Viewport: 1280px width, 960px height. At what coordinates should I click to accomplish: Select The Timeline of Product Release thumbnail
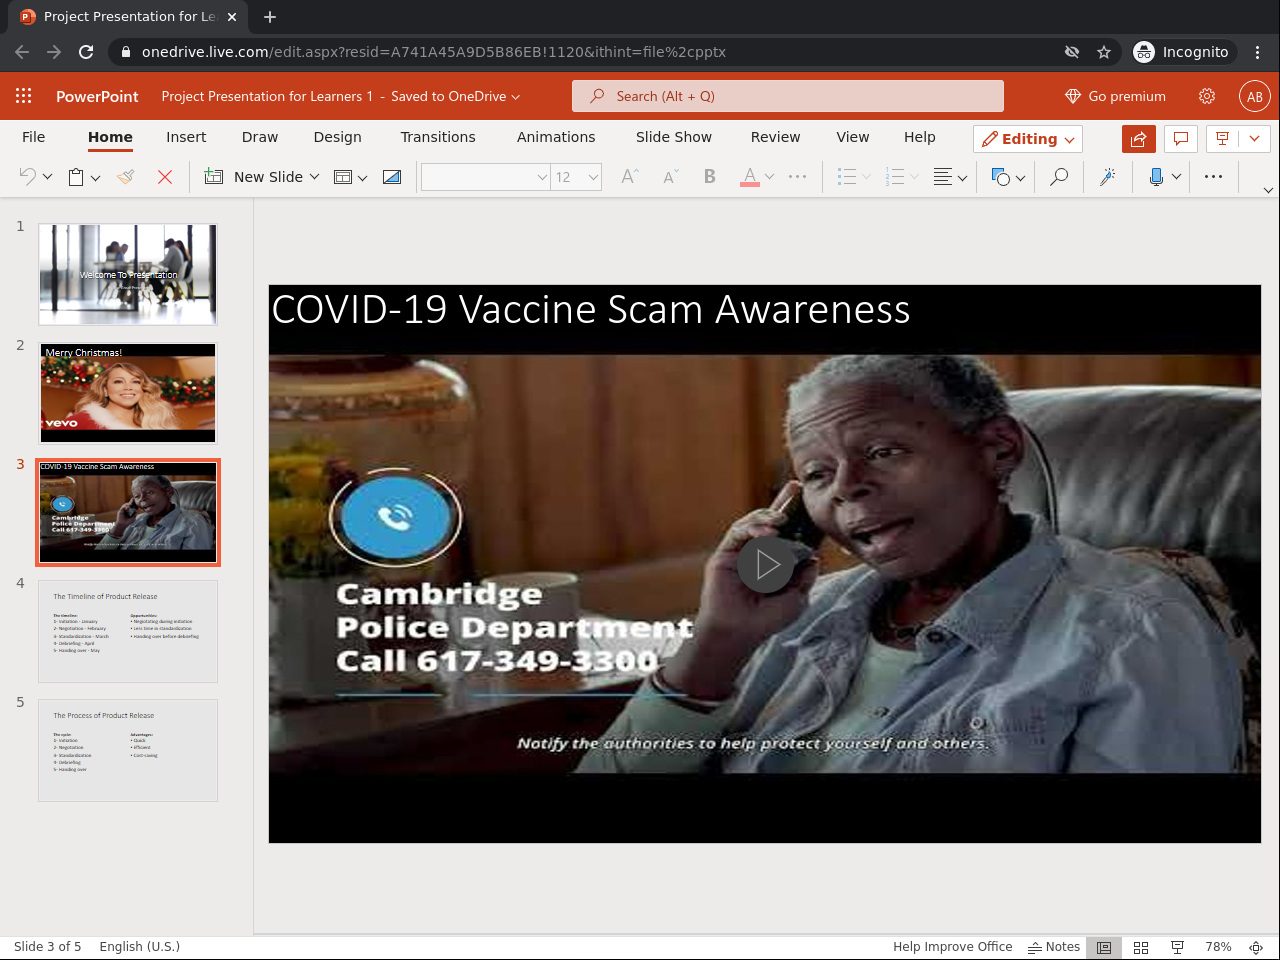pyautogui.click(x=128, y=631)
